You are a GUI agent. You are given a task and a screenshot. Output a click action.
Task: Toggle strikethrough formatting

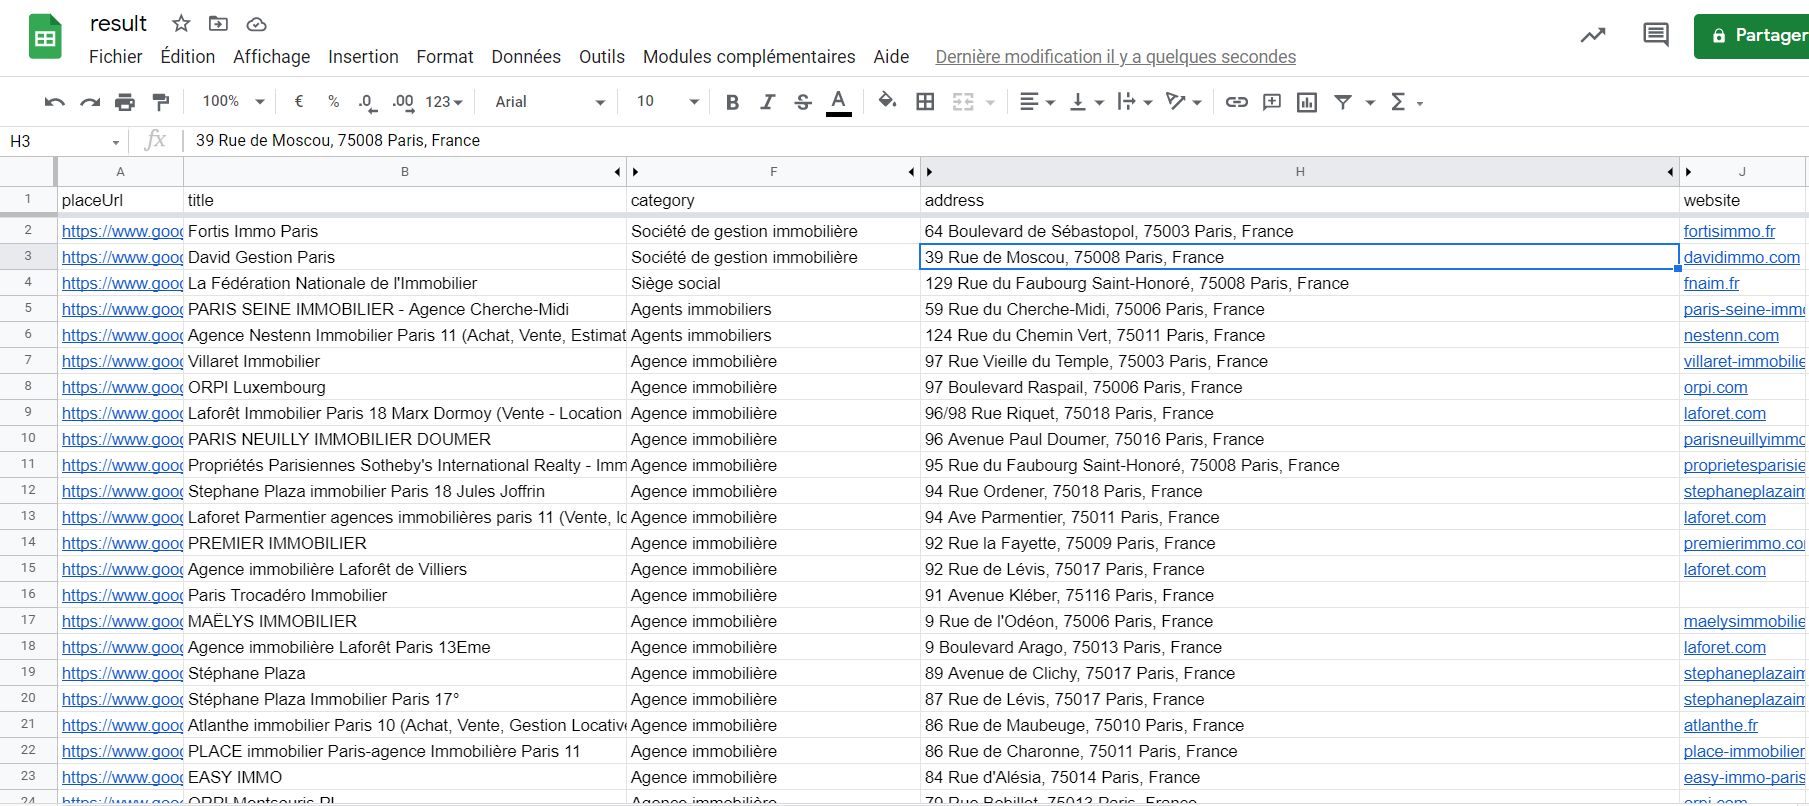[803, 102]
